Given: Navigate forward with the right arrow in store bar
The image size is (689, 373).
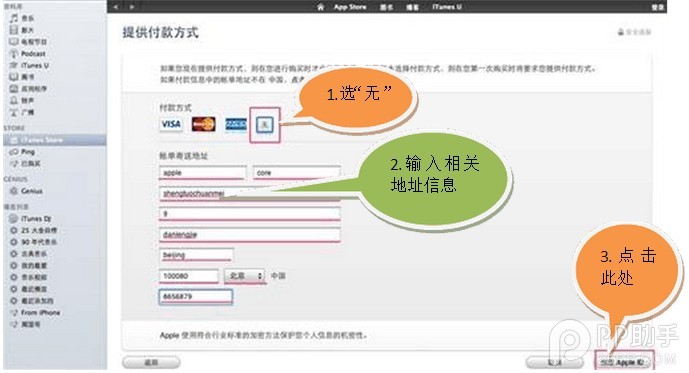Looking at the screenshot, I should (x=132, y=7).
